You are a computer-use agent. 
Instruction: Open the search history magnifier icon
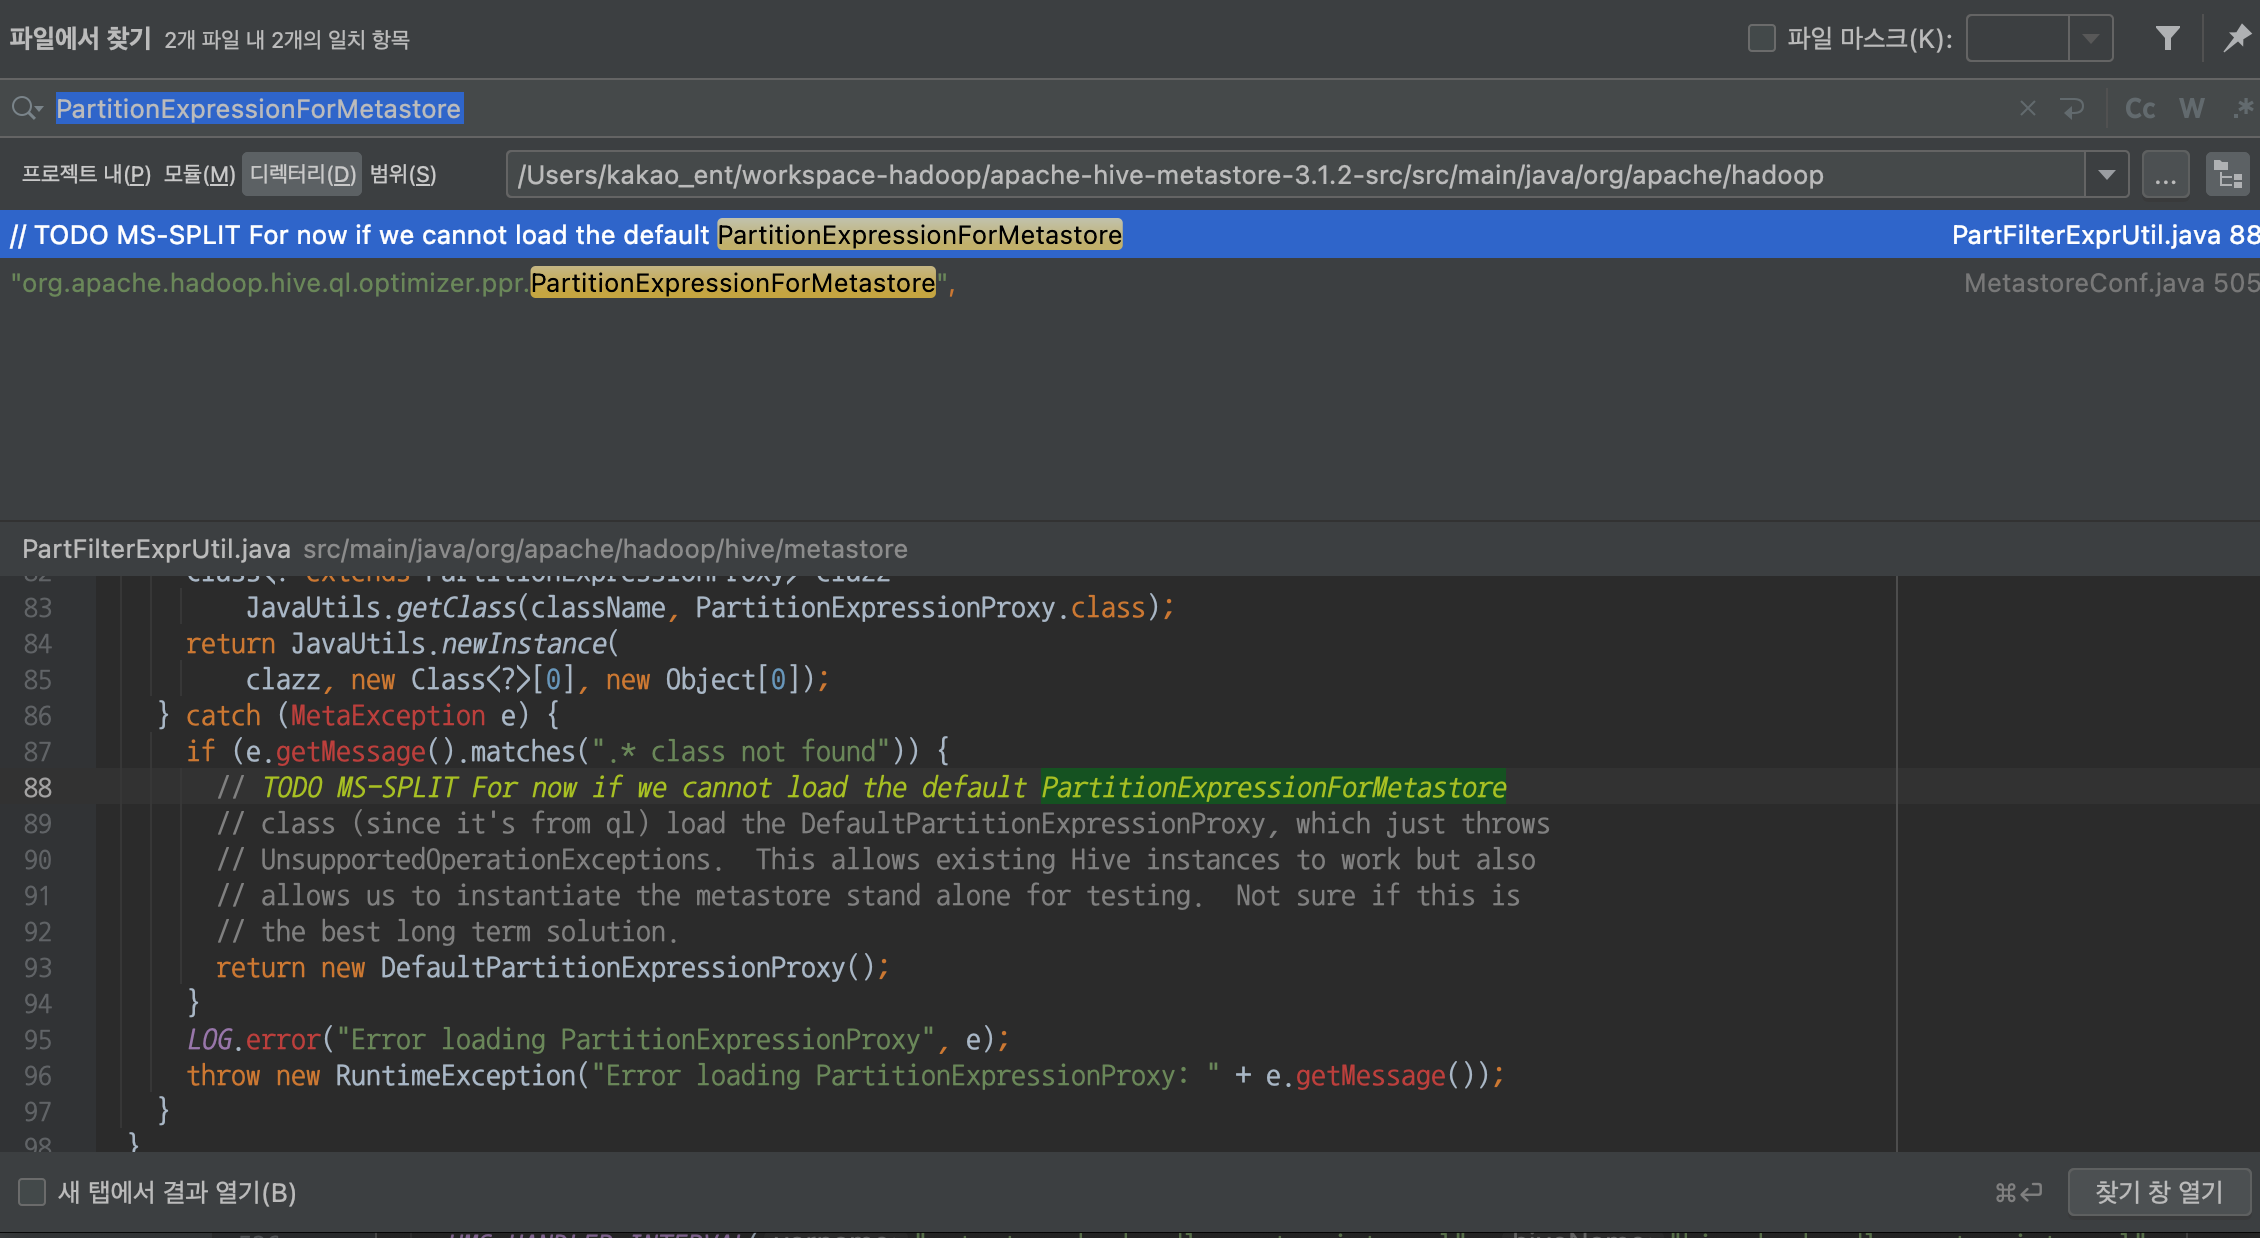pos(26,108)
